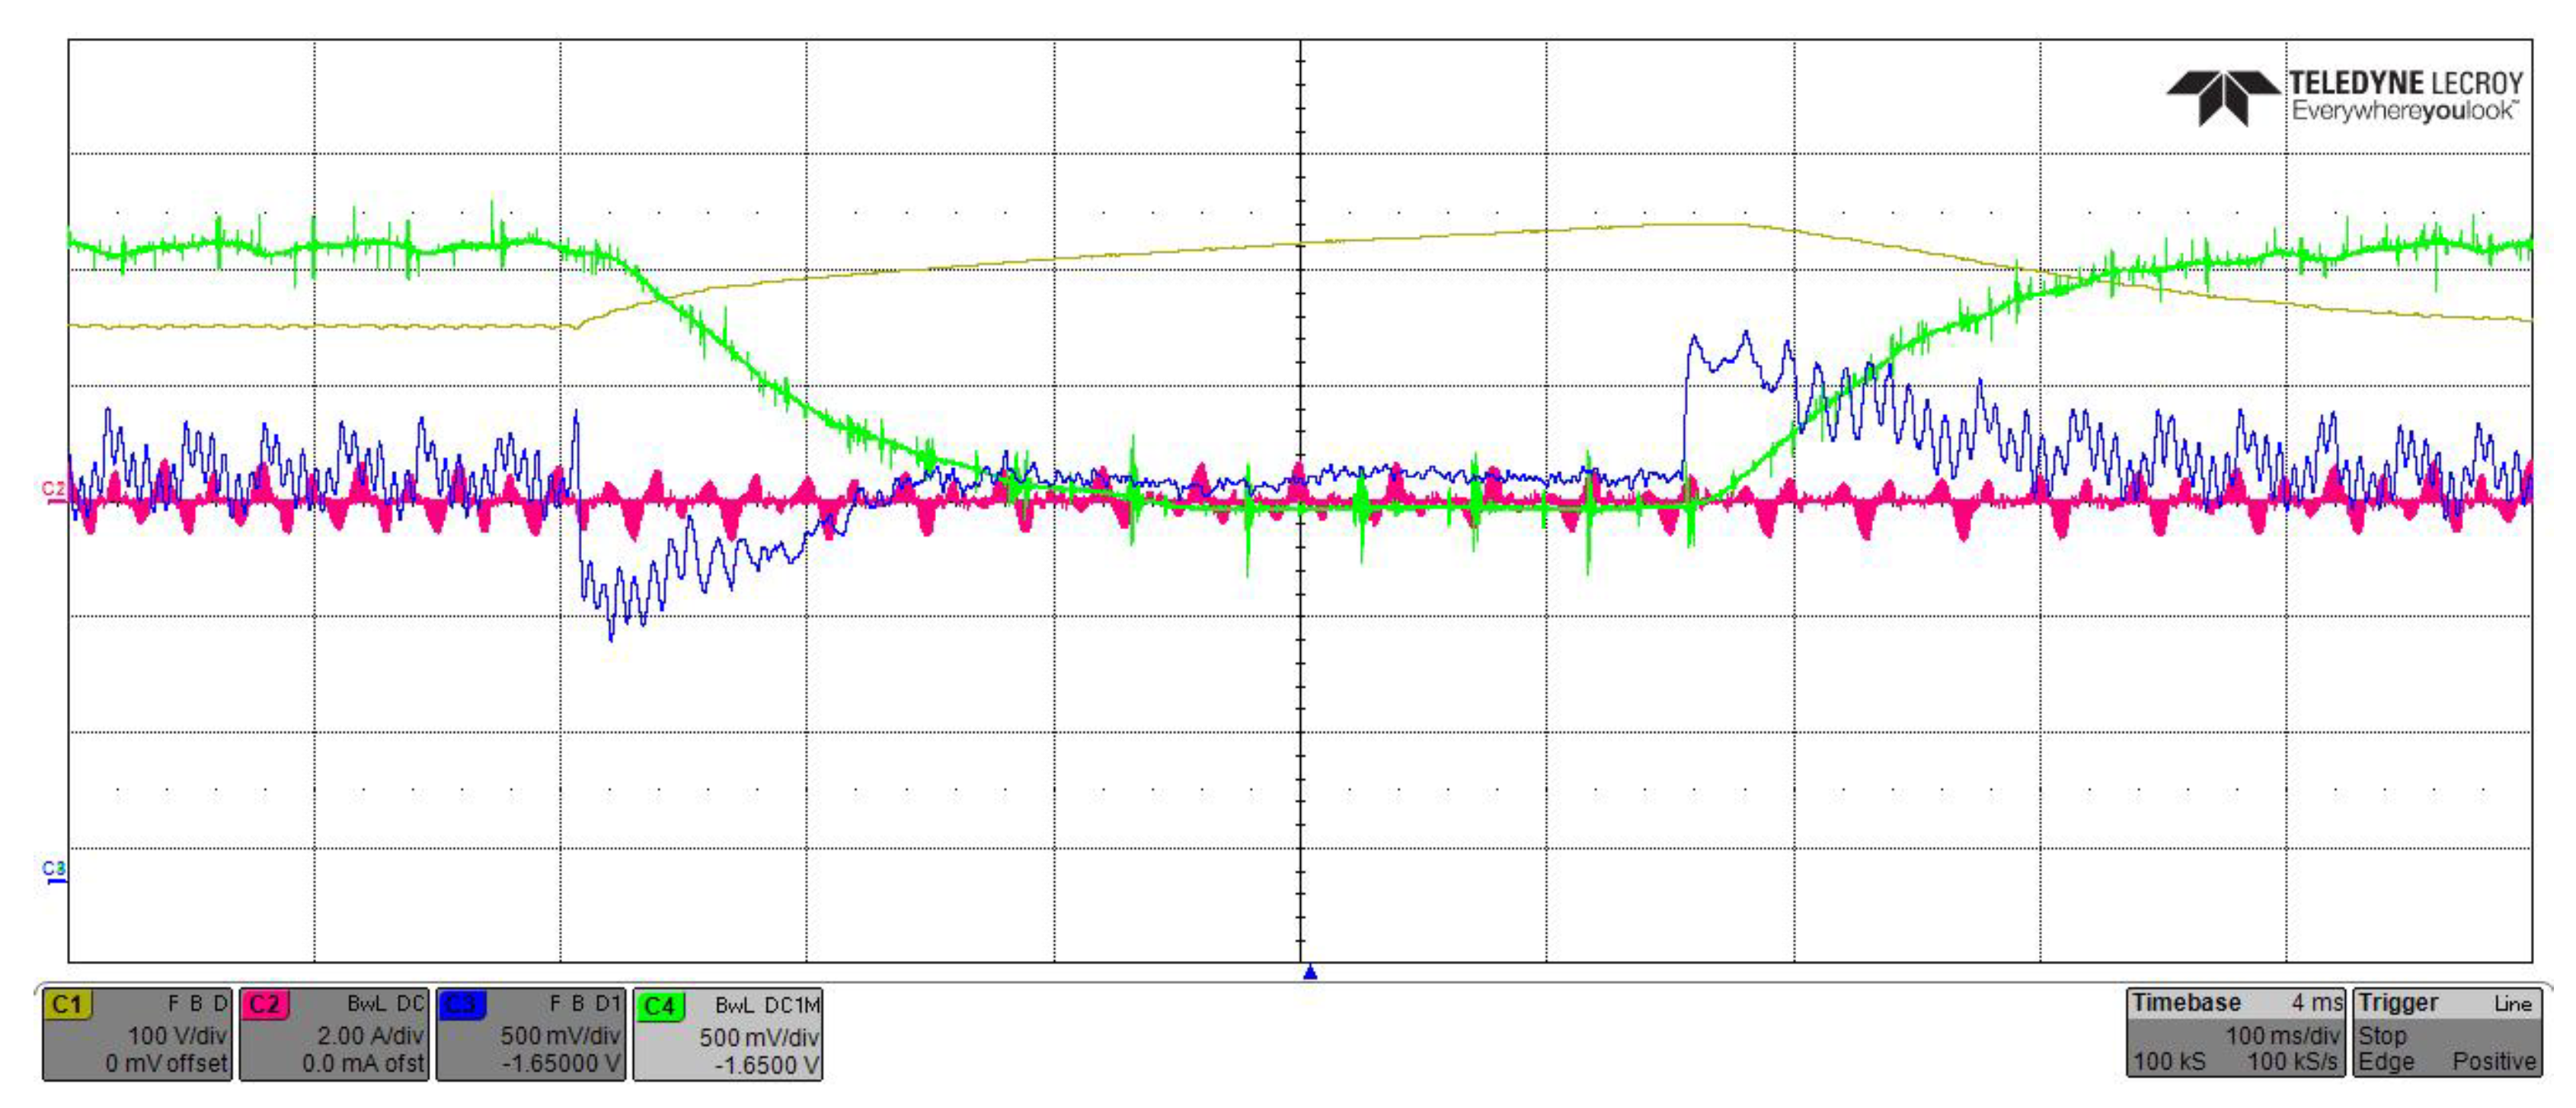Click the green C4 channel badge

(x=659, y=1006)
